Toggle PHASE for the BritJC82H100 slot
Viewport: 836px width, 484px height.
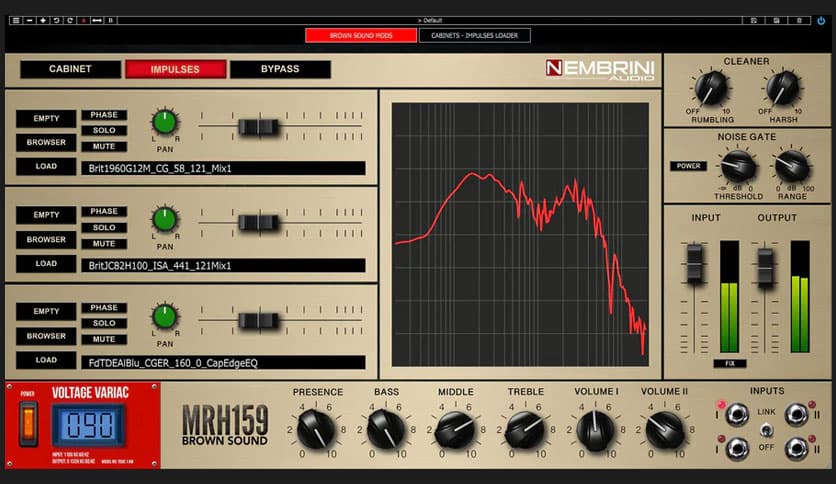click(104, 211)
